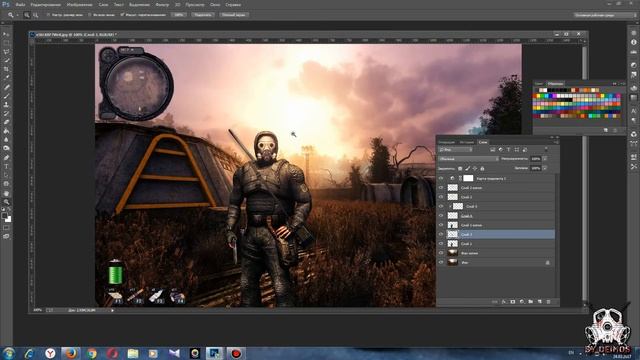Uncheck Масшт. перетаскиванием checkbox
Image resolution: width=640 pixels, height=360 pixels.
coord(122,15)
